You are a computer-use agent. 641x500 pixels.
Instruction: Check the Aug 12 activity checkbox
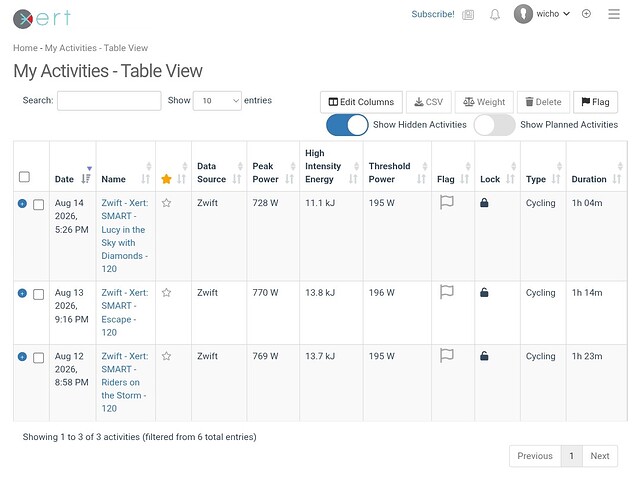click(x=38, y=358)
